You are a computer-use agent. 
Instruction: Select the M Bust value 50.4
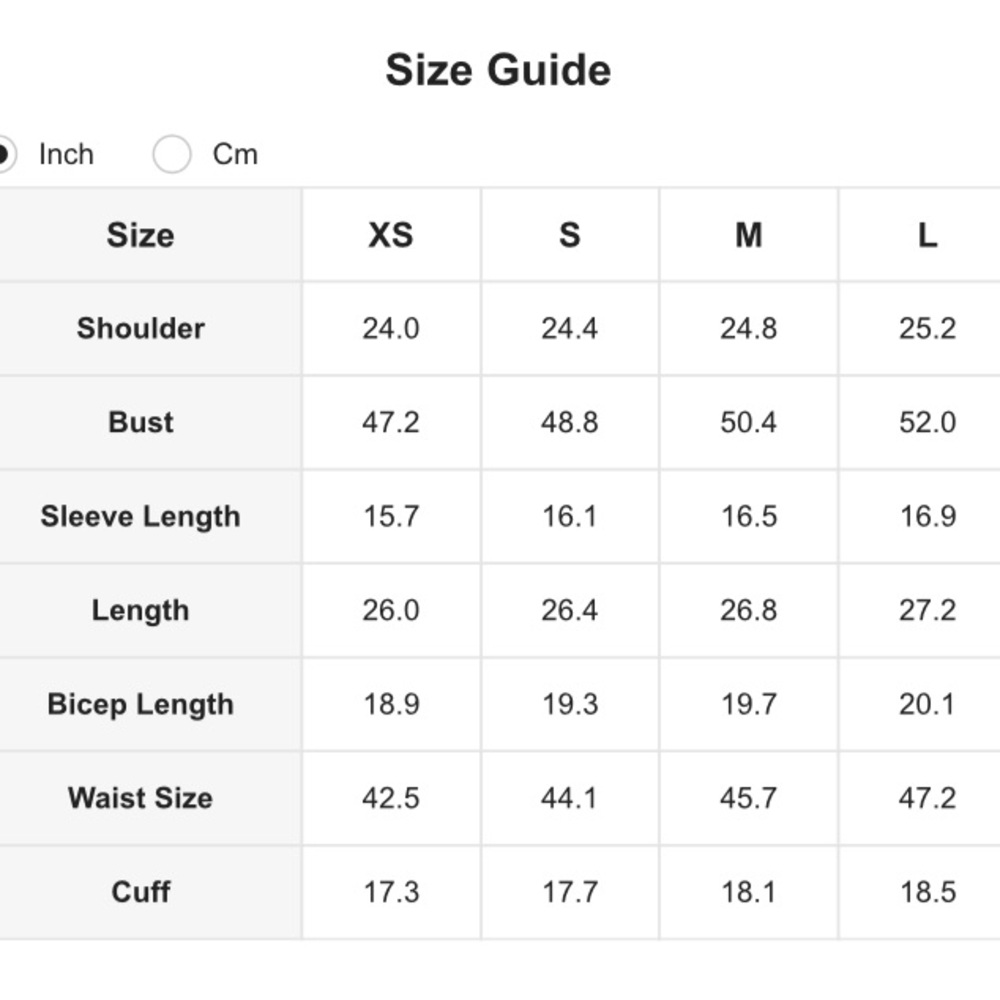pos(748,422)
